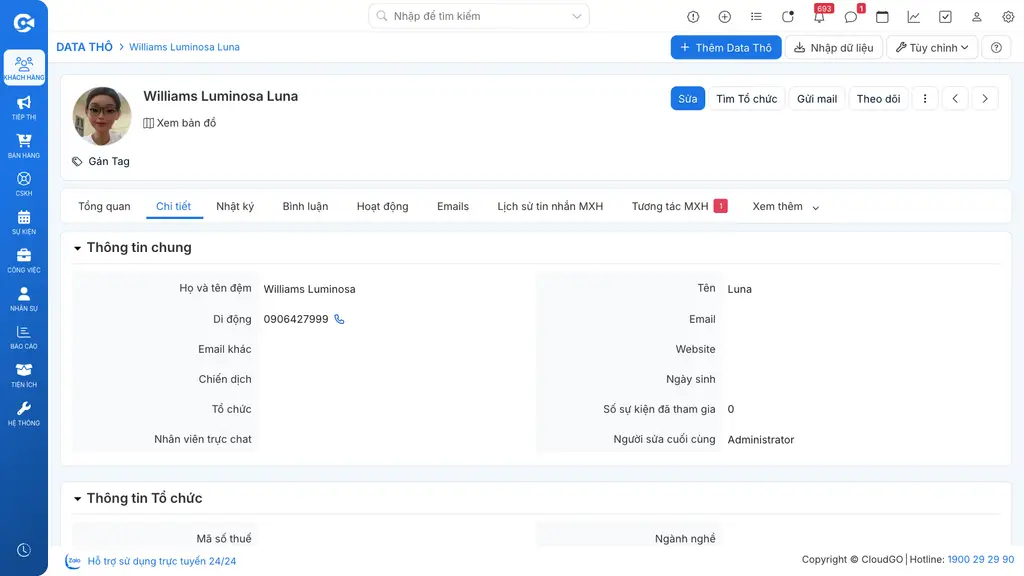Open notifications bell with 693 badge
The image size is (1024, 576).
(x=820, y=16)
